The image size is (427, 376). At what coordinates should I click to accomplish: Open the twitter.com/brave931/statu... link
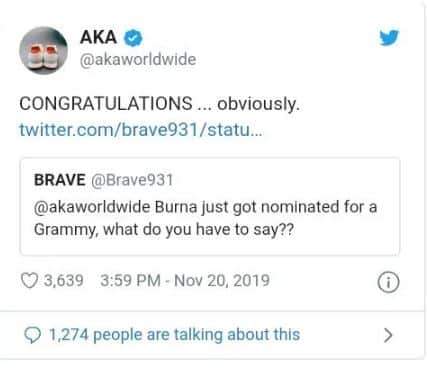pyautogui.click(x=141, y=130)
